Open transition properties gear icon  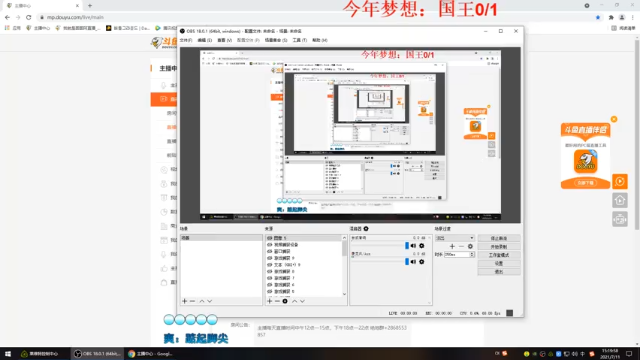click(x=470, y=246)
